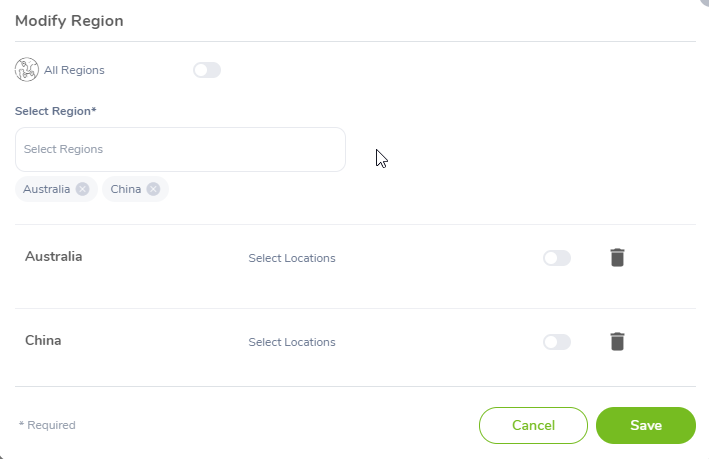Click the Australia row heading
This screenshot has height=459, width=709.
(54, 256)
